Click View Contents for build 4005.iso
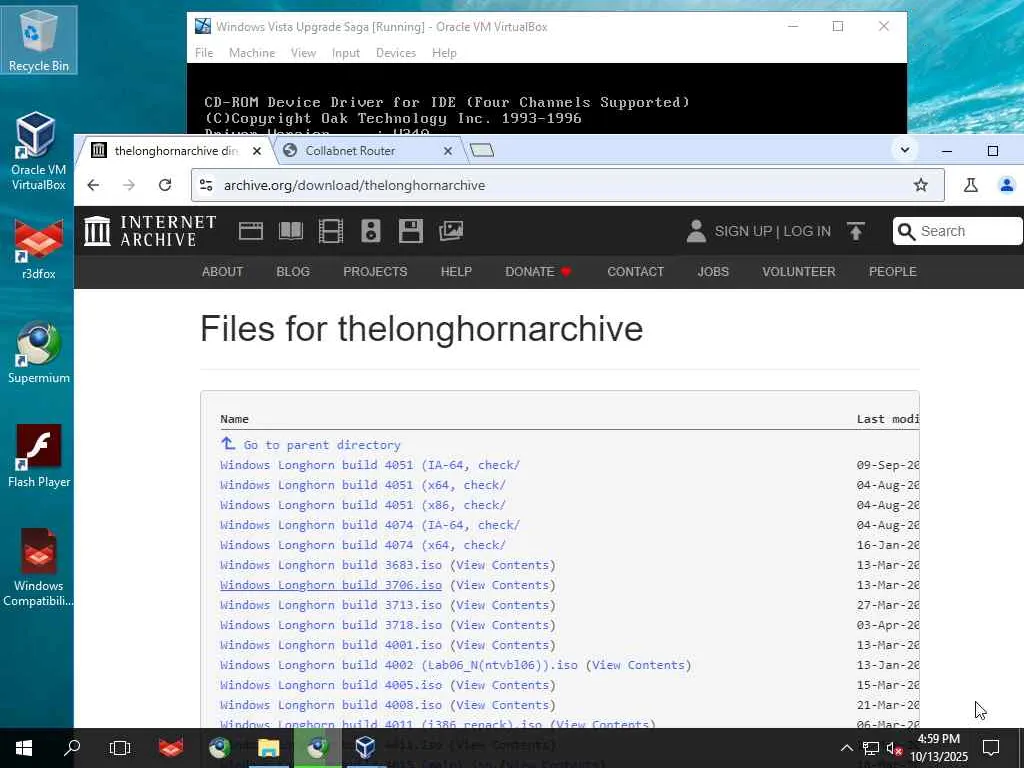The height and width of the screenshot is (768, 1024). pyautogui.click(x=502, y=685)
